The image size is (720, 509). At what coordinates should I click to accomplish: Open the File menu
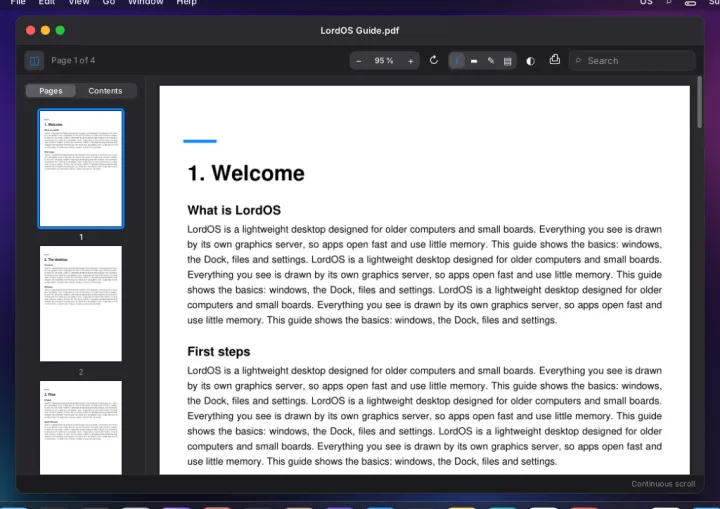[18, 2]
